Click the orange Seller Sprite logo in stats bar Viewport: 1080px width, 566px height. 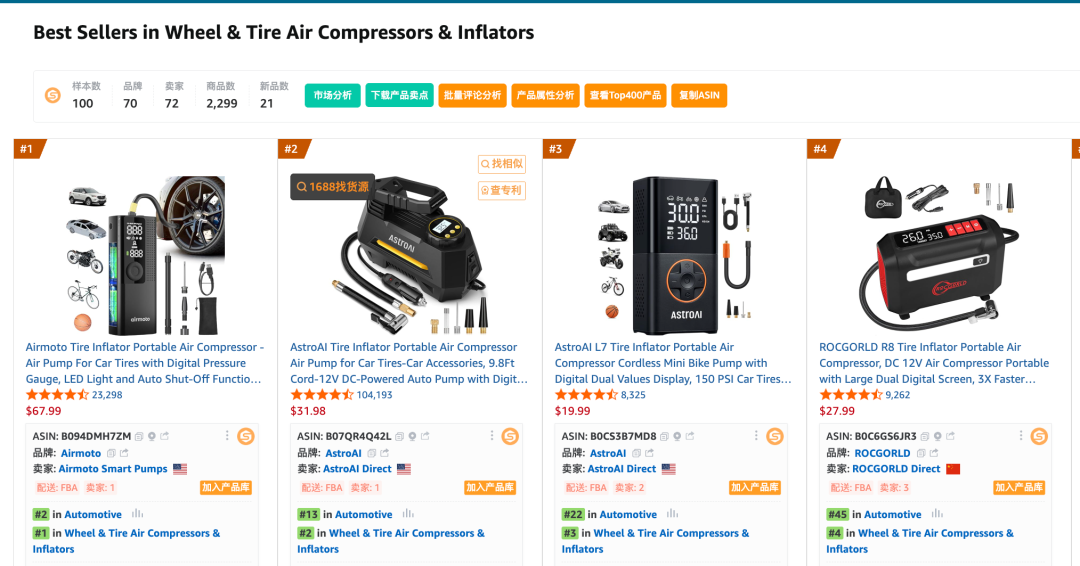(52, 95)
